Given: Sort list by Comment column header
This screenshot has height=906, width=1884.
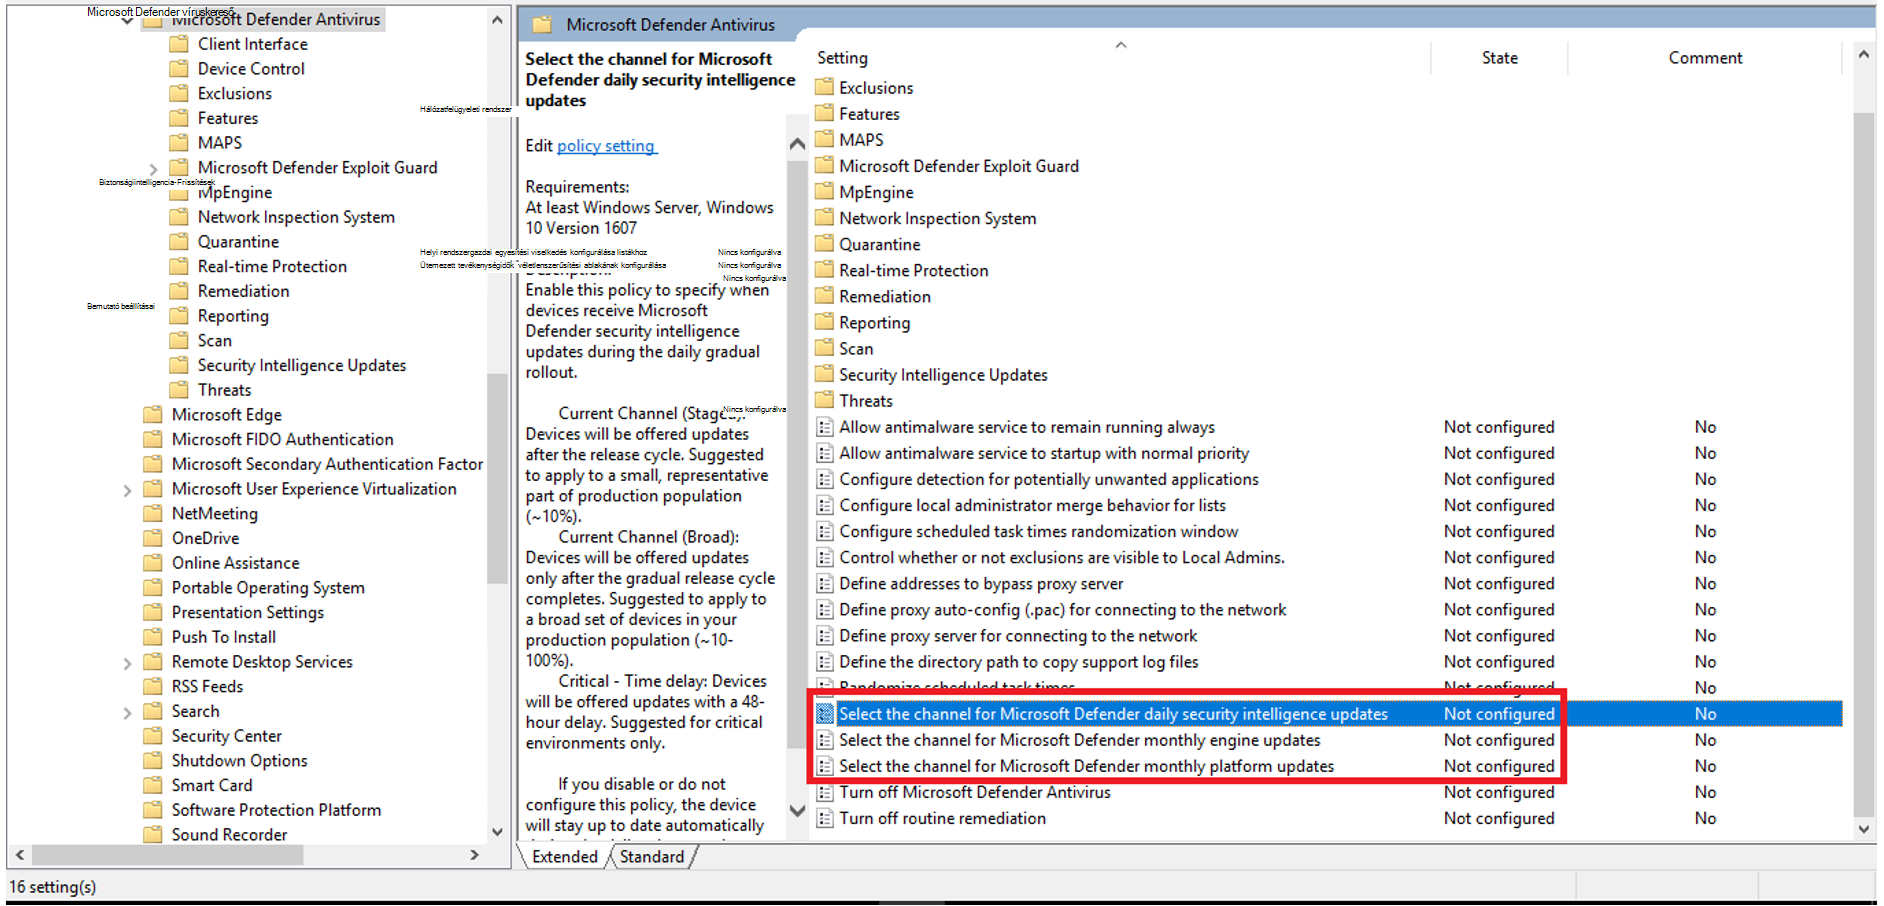Looking at the screenshot, I should 1705,58.
